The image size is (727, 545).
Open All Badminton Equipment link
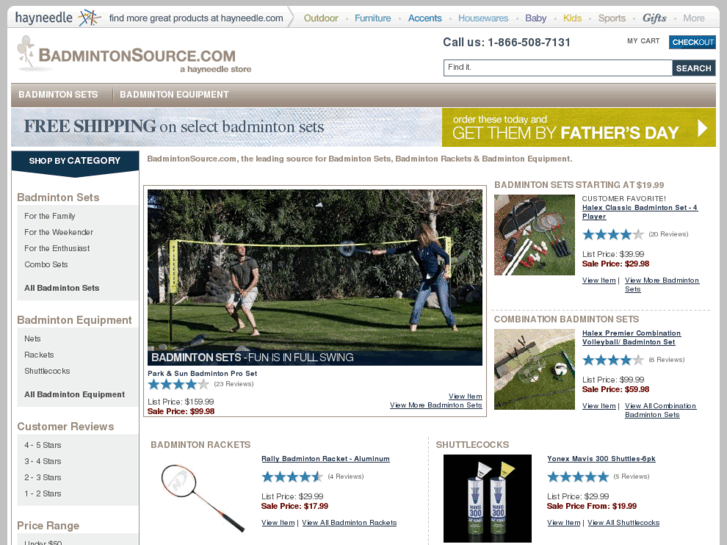[75, 394]
